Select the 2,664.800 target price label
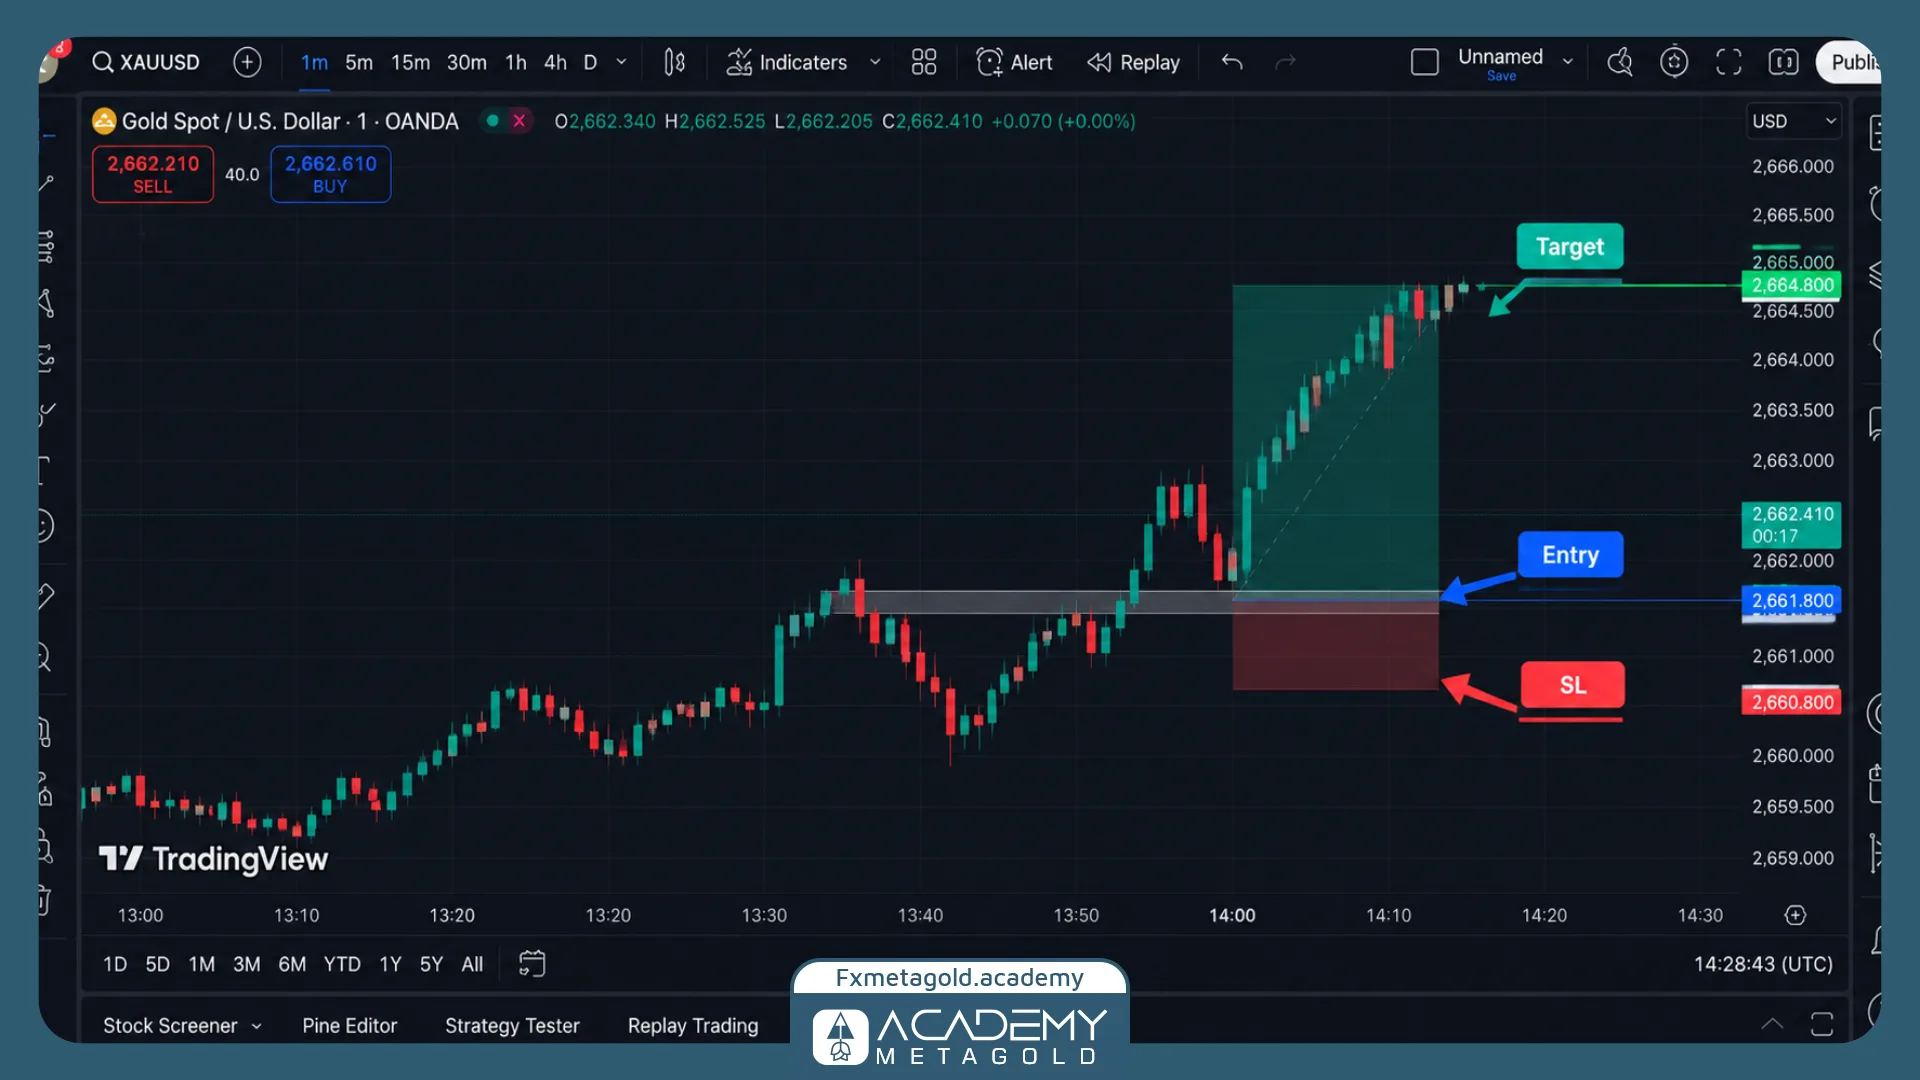This screenshot has width=1920, height=1080. point(1792,285)
